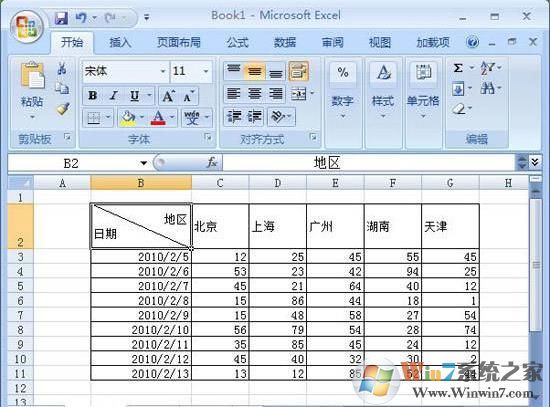550x407 pixels.
Task: Cut selection using the scissors icon
Action: (62, 68)
